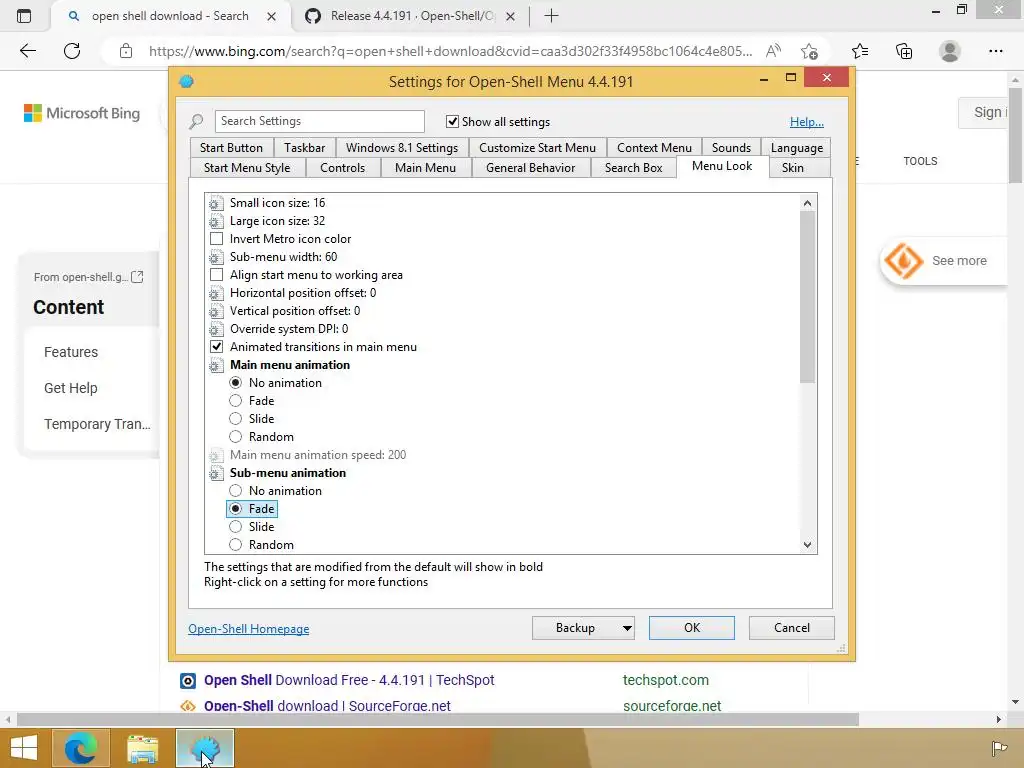
Task: Click the gear icon for Sub-menu width
Action: coord(216,257)
